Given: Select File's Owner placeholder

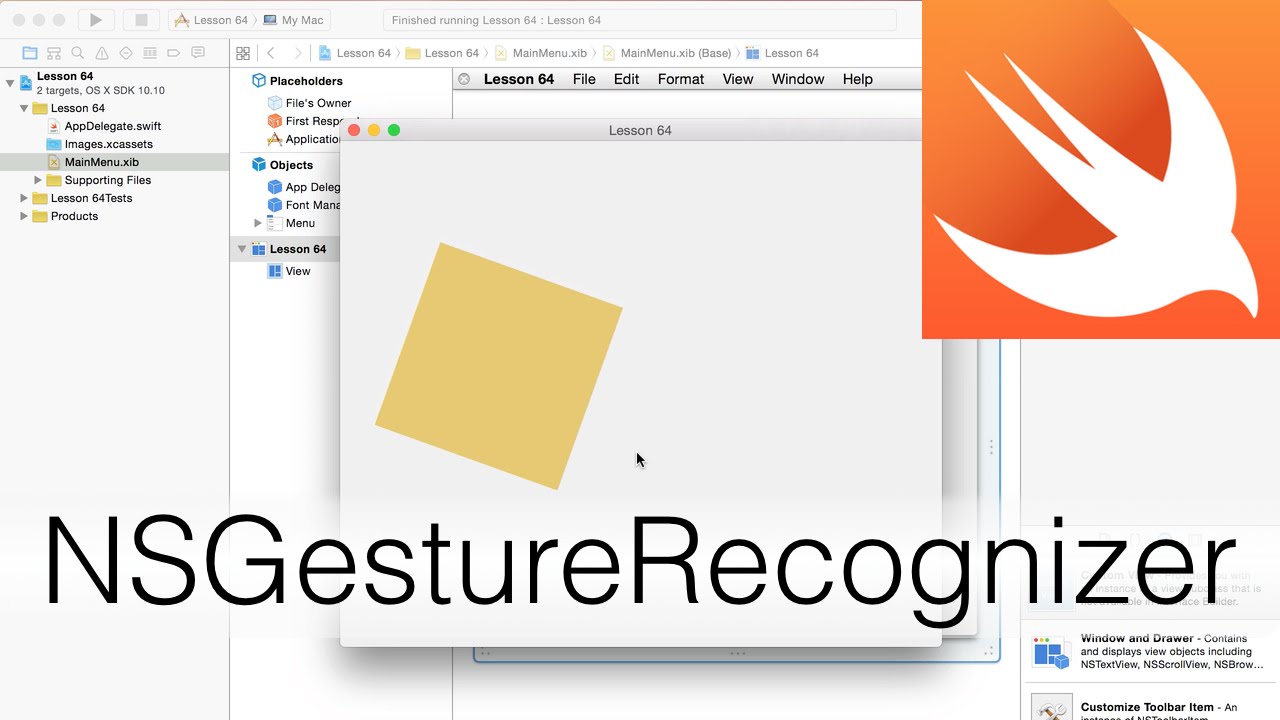Looking at the screenshot, I should click(x=310, y=103).
